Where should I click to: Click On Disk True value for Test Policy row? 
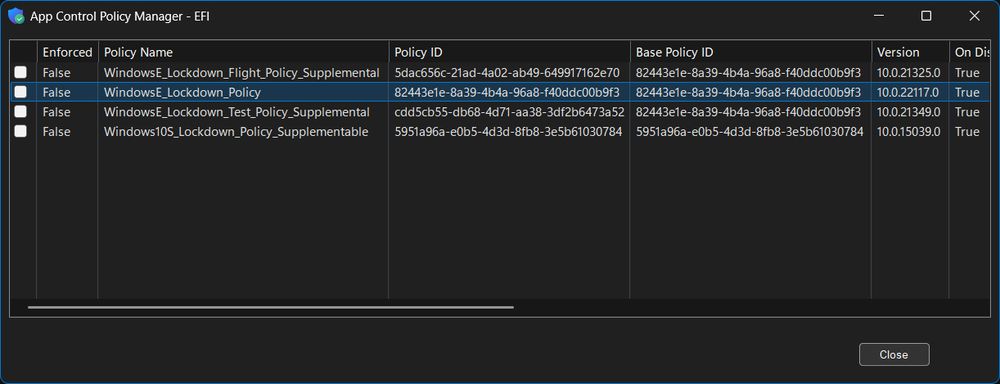tap(967, 112)
